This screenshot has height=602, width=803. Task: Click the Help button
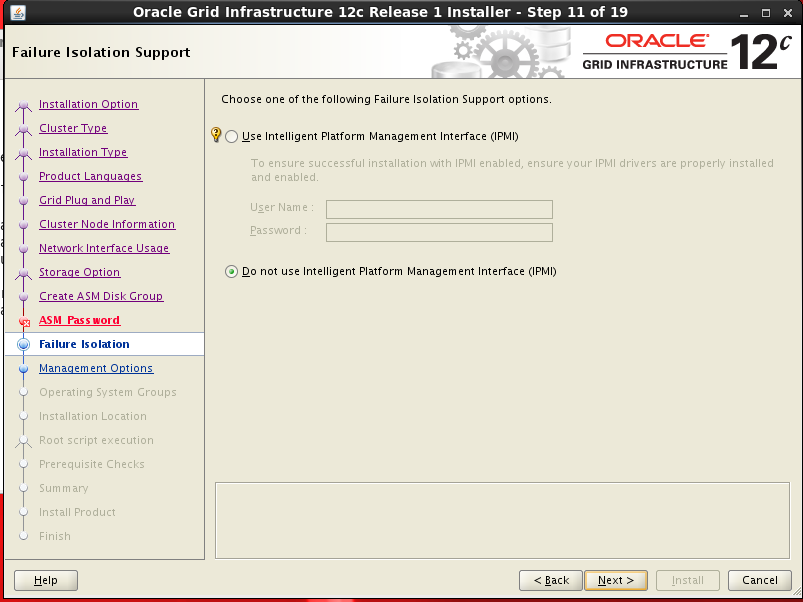pyautogui.click(x=46, y=580)
